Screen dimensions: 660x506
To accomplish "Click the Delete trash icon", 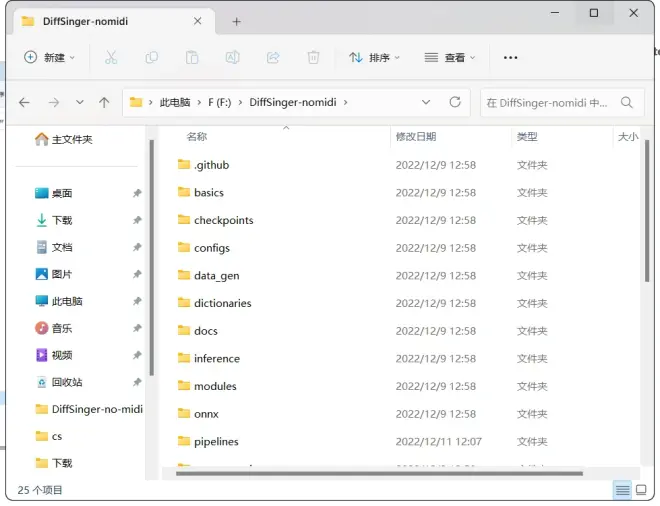I will pyautogui.click(x=313, y=57).
